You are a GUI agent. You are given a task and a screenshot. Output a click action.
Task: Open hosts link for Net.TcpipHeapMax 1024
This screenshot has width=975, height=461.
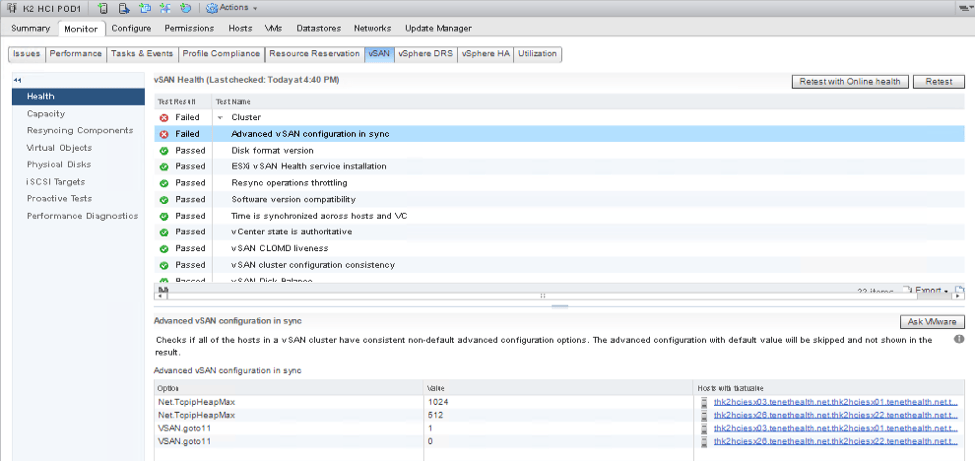click(836, 402)
